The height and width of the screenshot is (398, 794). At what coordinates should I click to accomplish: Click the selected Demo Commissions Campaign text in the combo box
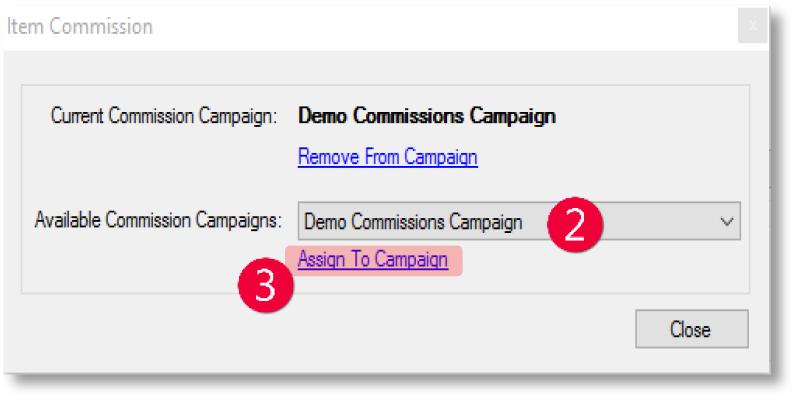coord(413,222)
